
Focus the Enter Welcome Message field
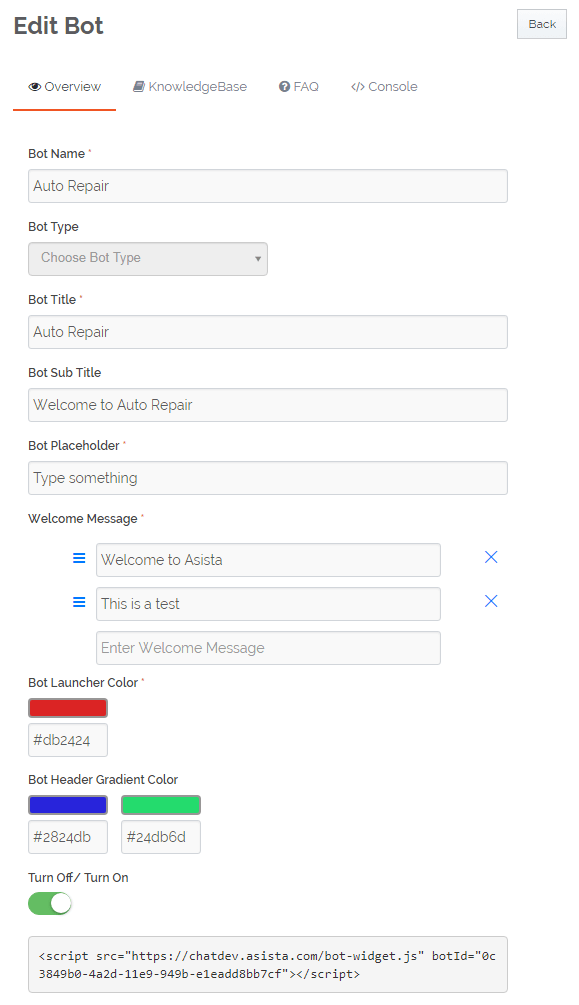click(x=268, y=648)
